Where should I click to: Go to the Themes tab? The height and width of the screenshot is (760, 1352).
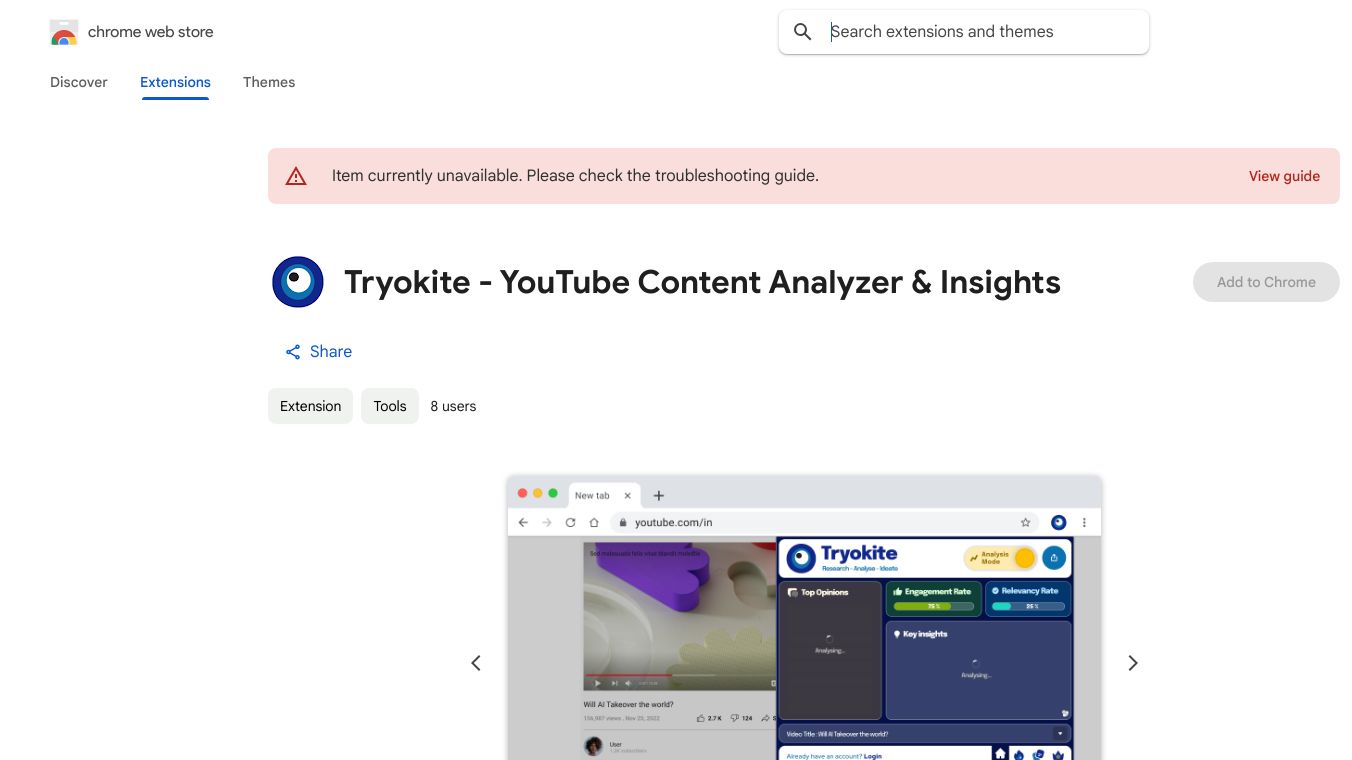coord(269,82)
